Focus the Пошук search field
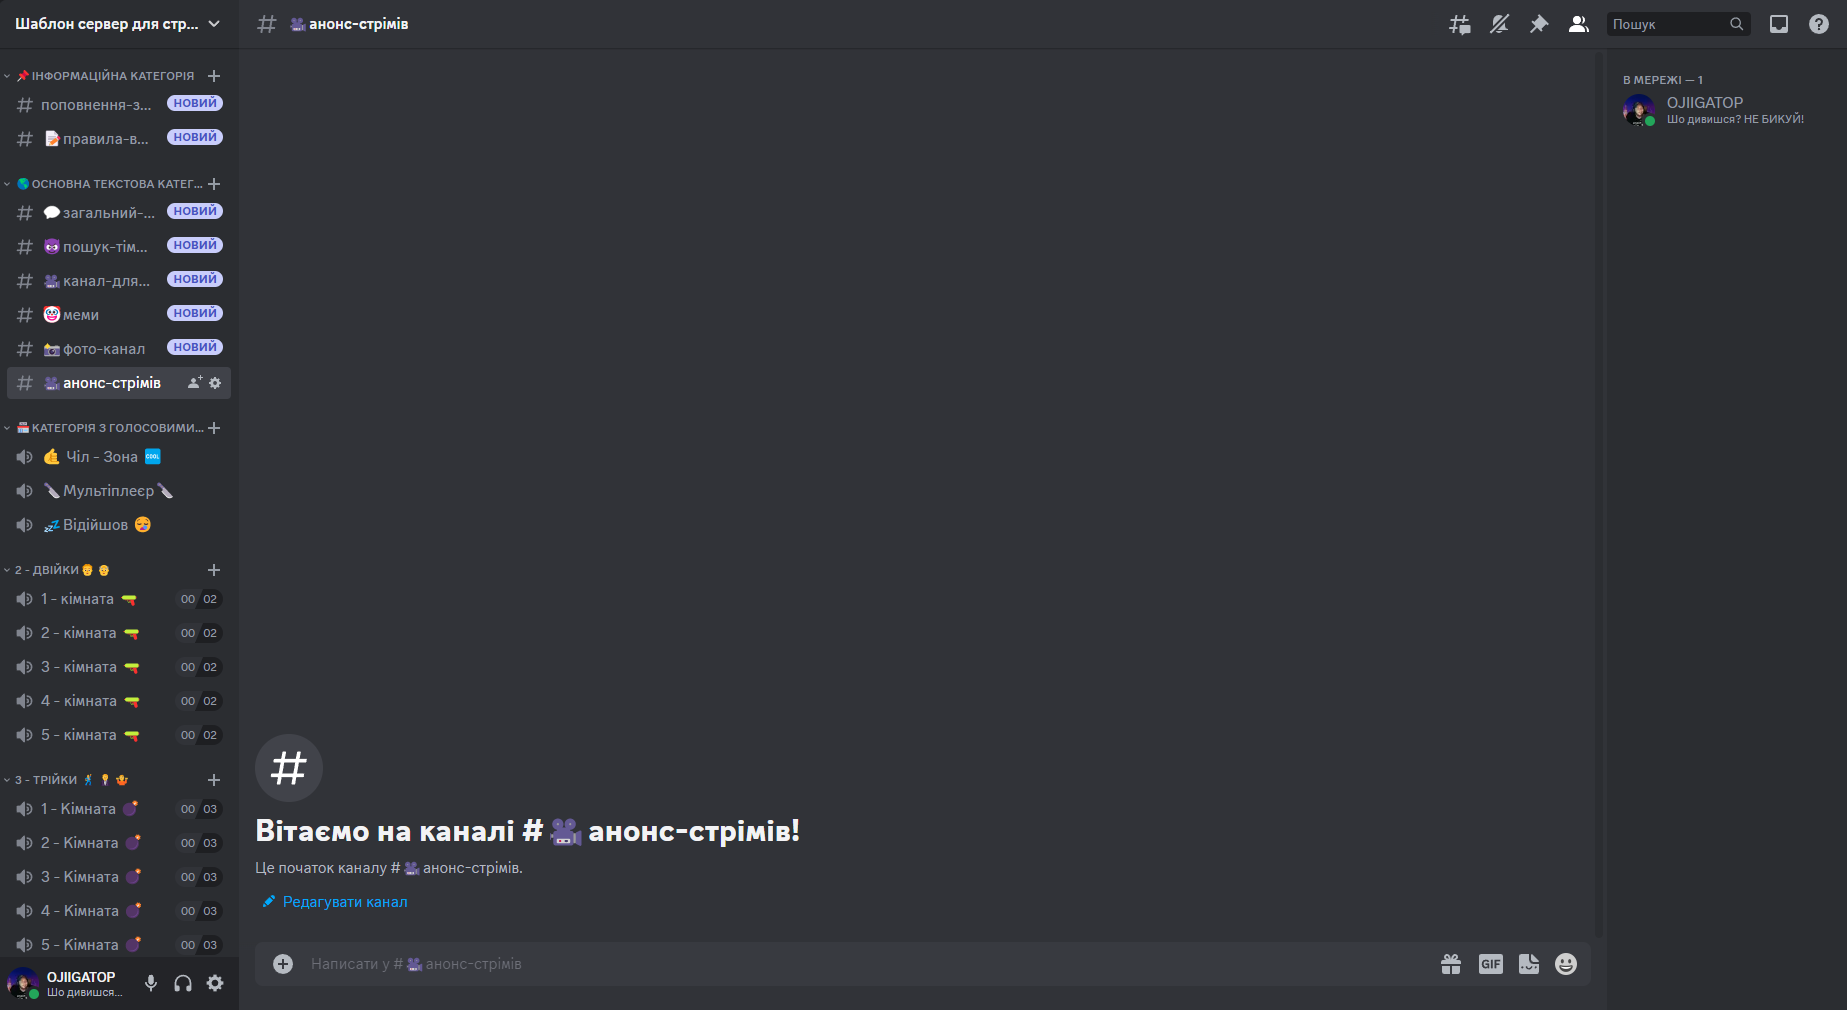Screen dimensions: 1847x1010 pos(1670,24)
